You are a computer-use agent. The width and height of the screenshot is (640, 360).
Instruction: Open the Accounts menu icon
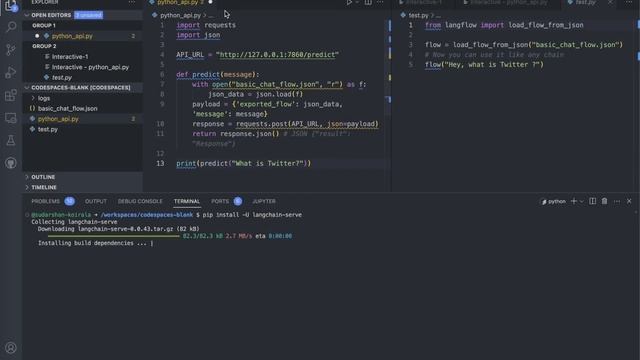(11, 348)
